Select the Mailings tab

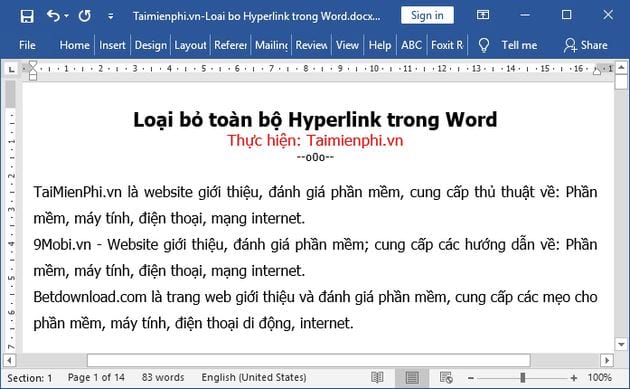[272, 45]
